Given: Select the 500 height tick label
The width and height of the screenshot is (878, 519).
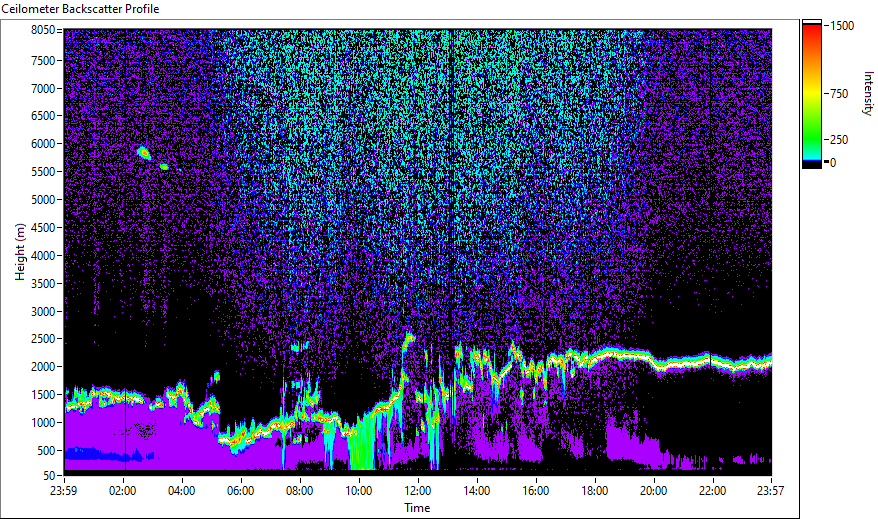Looking at the screenshot, I should click(46, 451).
